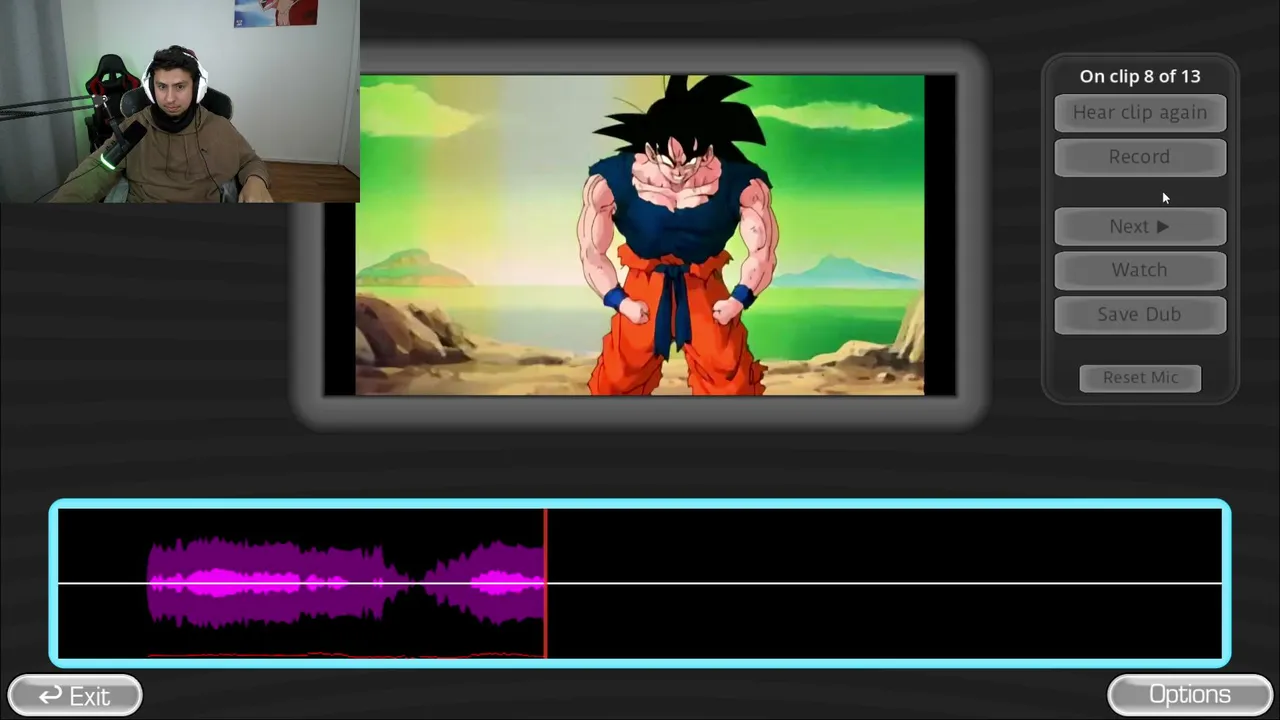The height and width of the screenshot is (720, 1280).
Task: Click the red playhead marker in waveform
Action: click(x=545, y=583)
